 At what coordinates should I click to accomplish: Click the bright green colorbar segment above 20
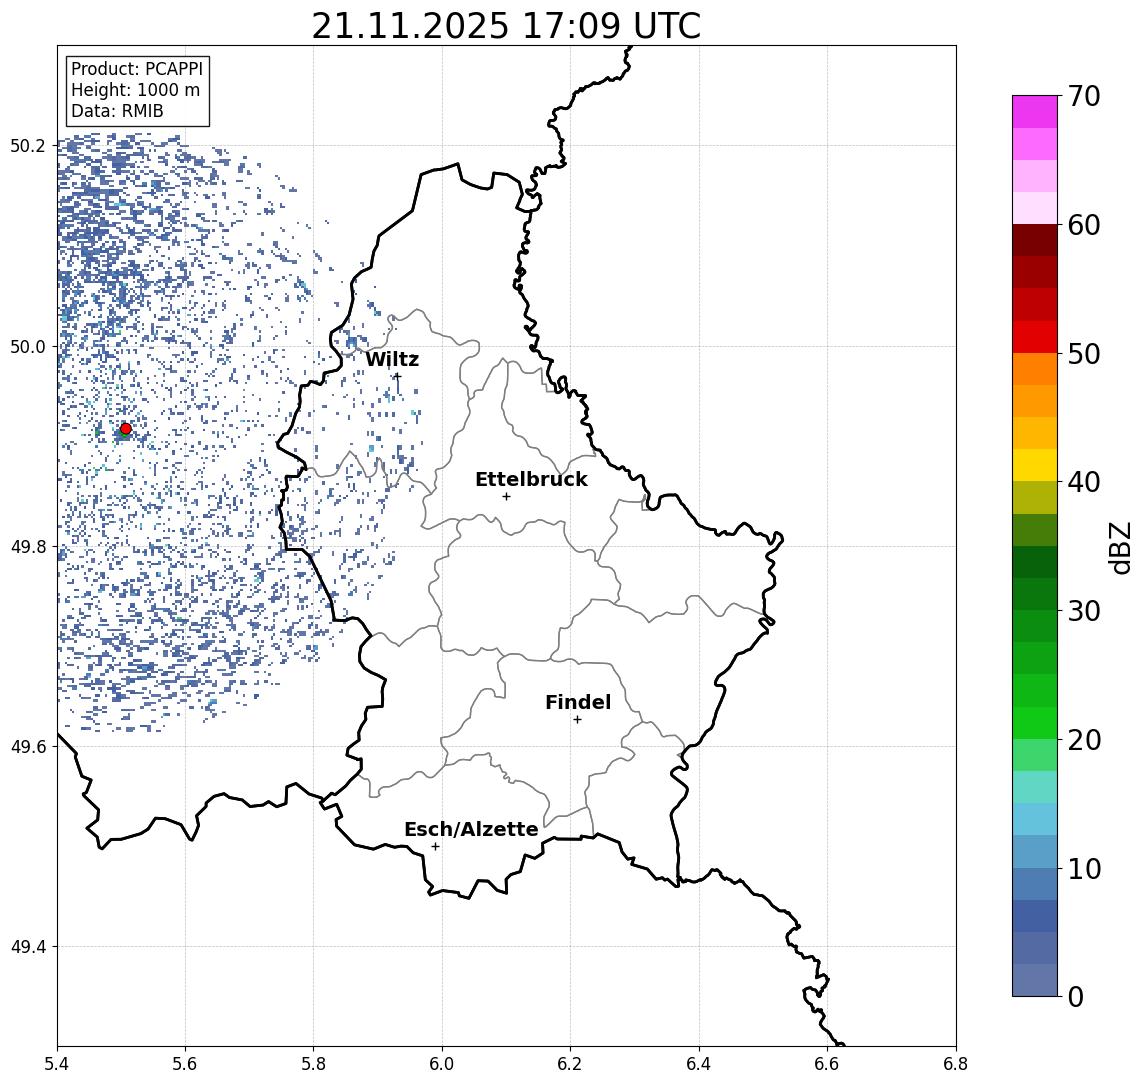[x=1035, y=722]
